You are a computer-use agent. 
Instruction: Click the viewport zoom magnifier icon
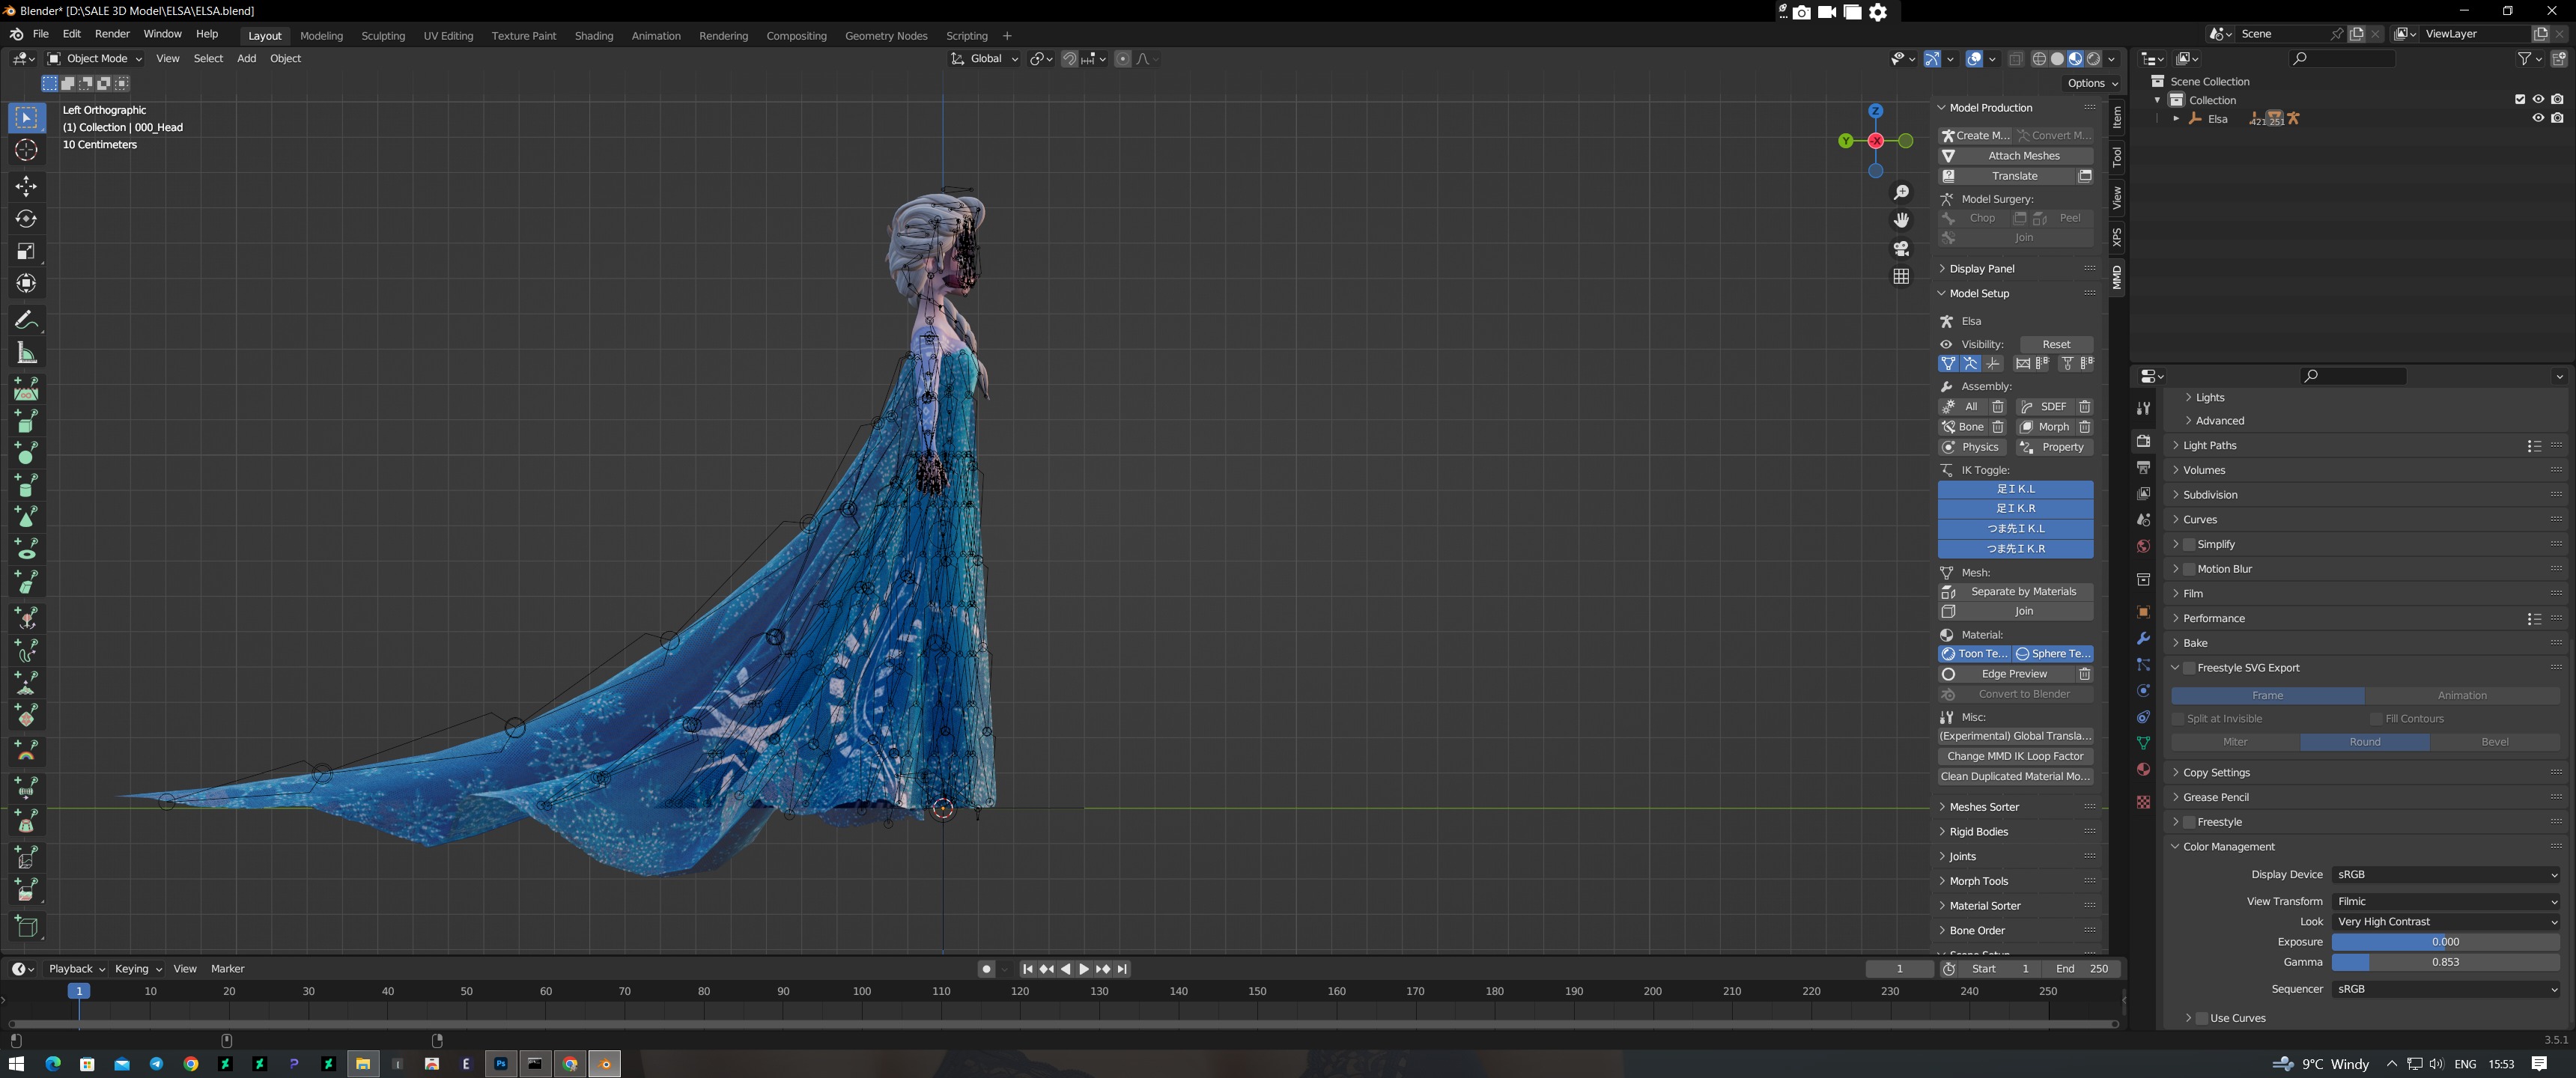tap(1901, 192)
